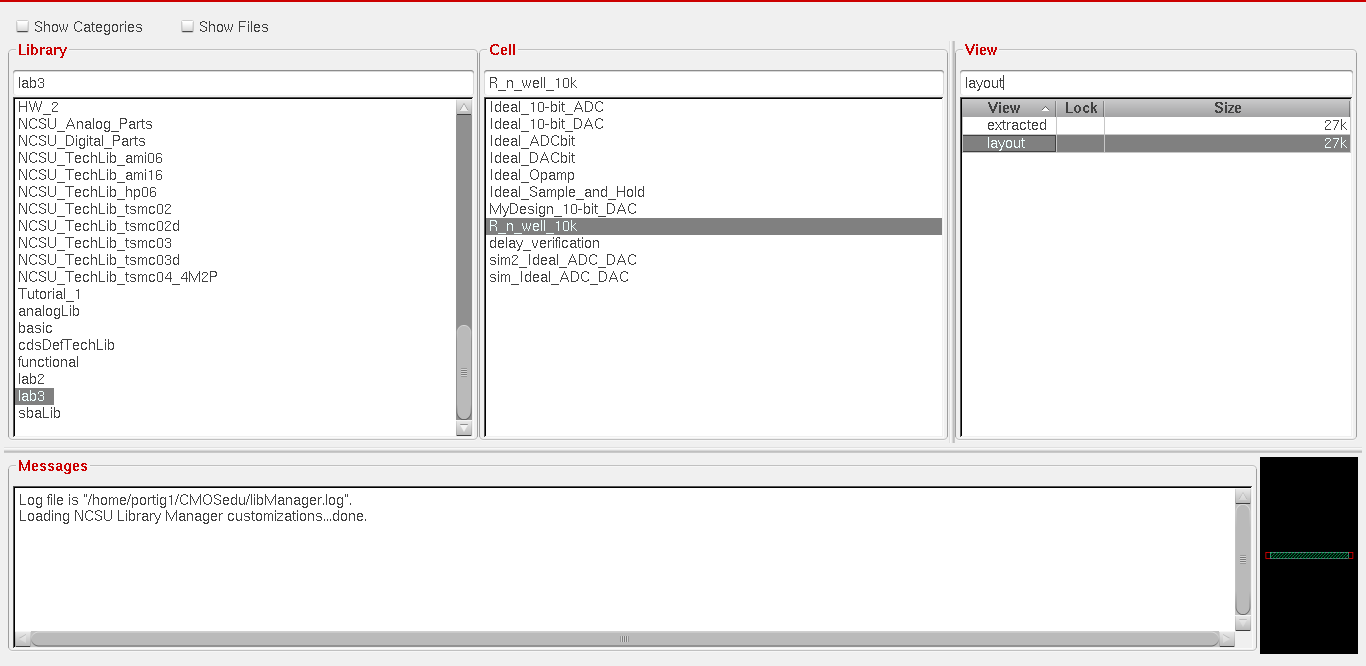The width and height of the screenshot is (1366, 666).
Task: Select the NCSU_Analog_Parts library
Action: tap(85, 124)
